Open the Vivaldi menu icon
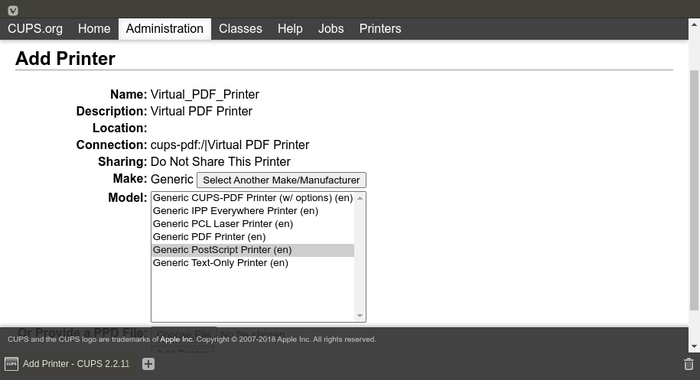This screenshot has width=700, height=380. point(12,10)
